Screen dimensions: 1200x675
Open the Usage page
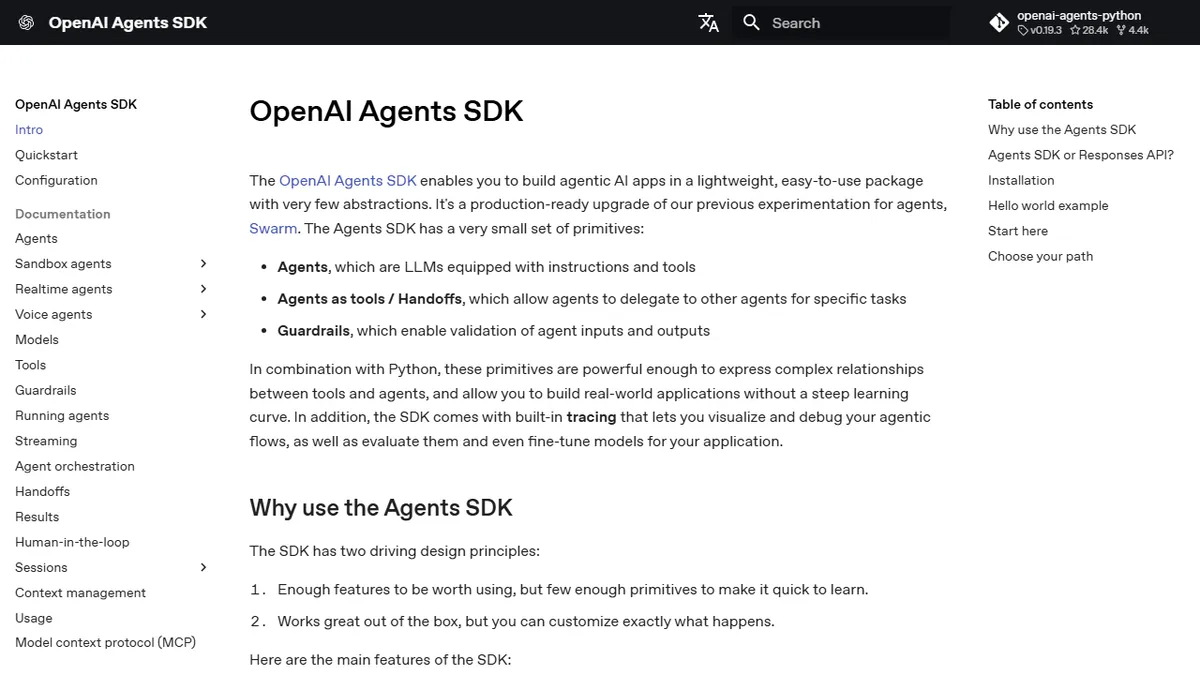click(34, 618)
